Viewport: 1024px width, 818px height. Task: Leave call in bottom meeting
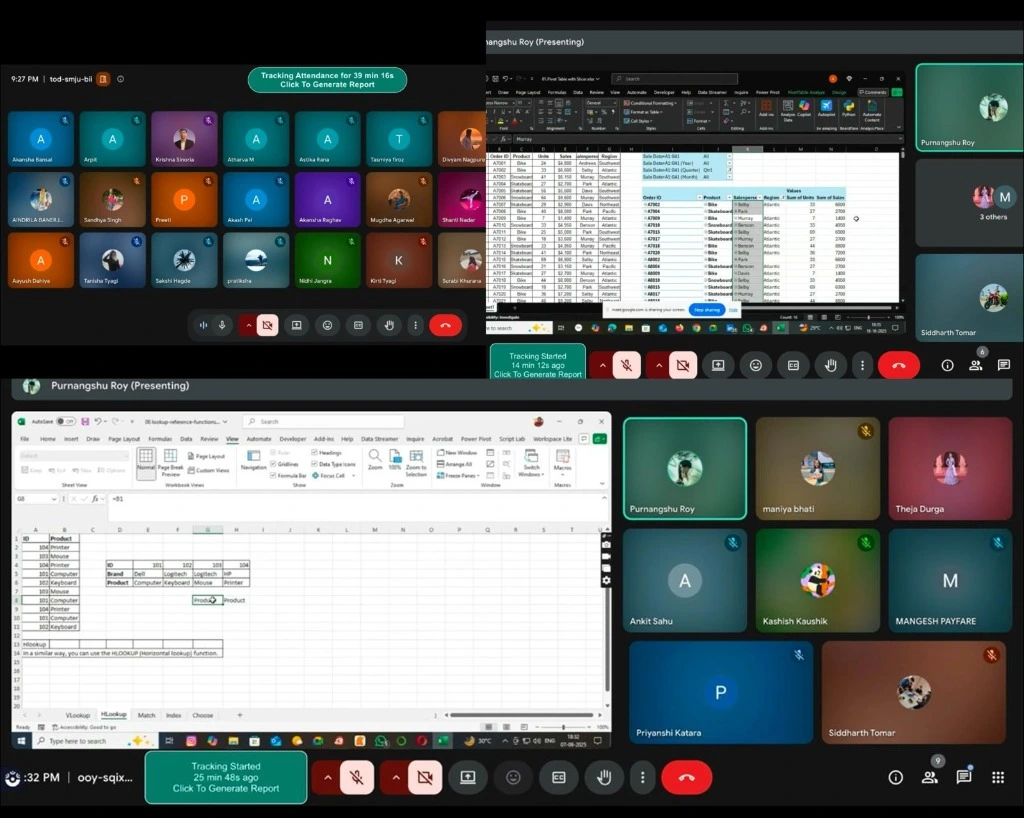[x=686, y=778]
